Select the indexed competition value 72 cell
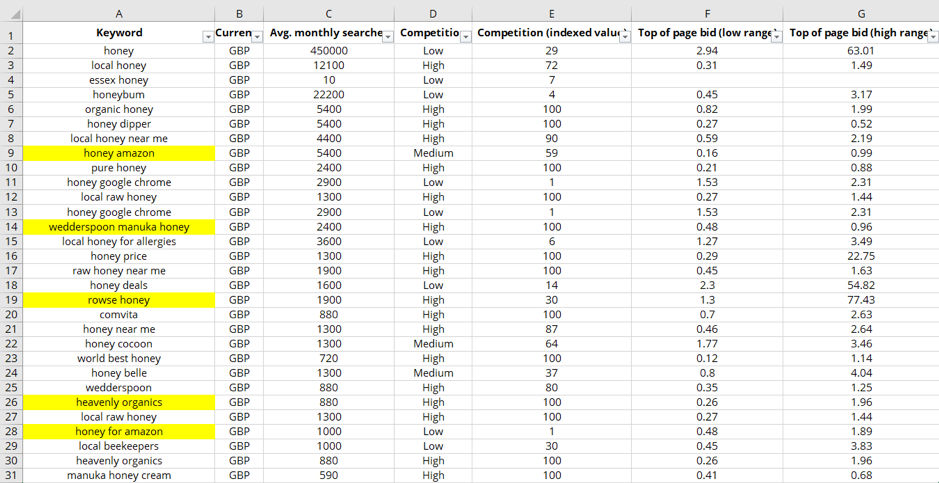The width and height of the screenshot is (939, 483). click(x=552, y=65)
